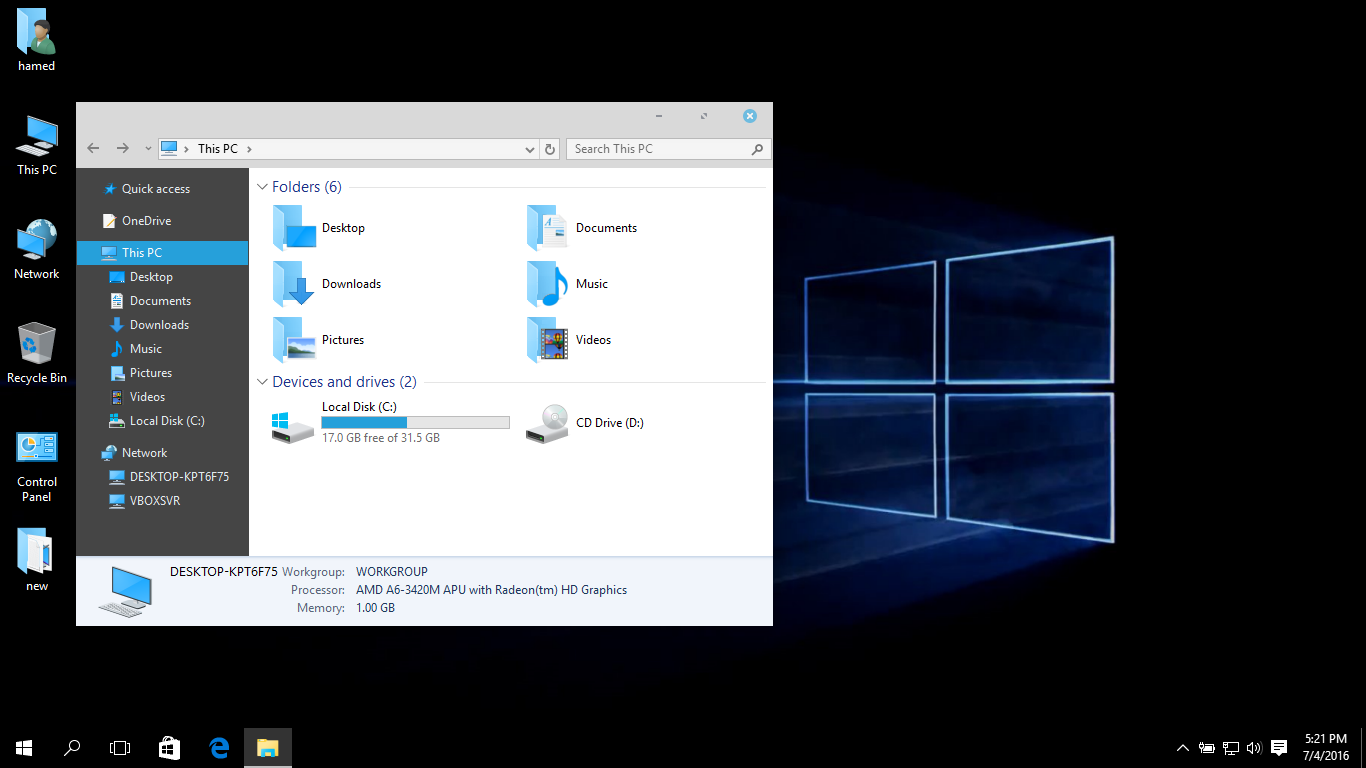1366x768 pixels.
Task: Click the Local Disk (C:) usage bar
Action: 415,423
